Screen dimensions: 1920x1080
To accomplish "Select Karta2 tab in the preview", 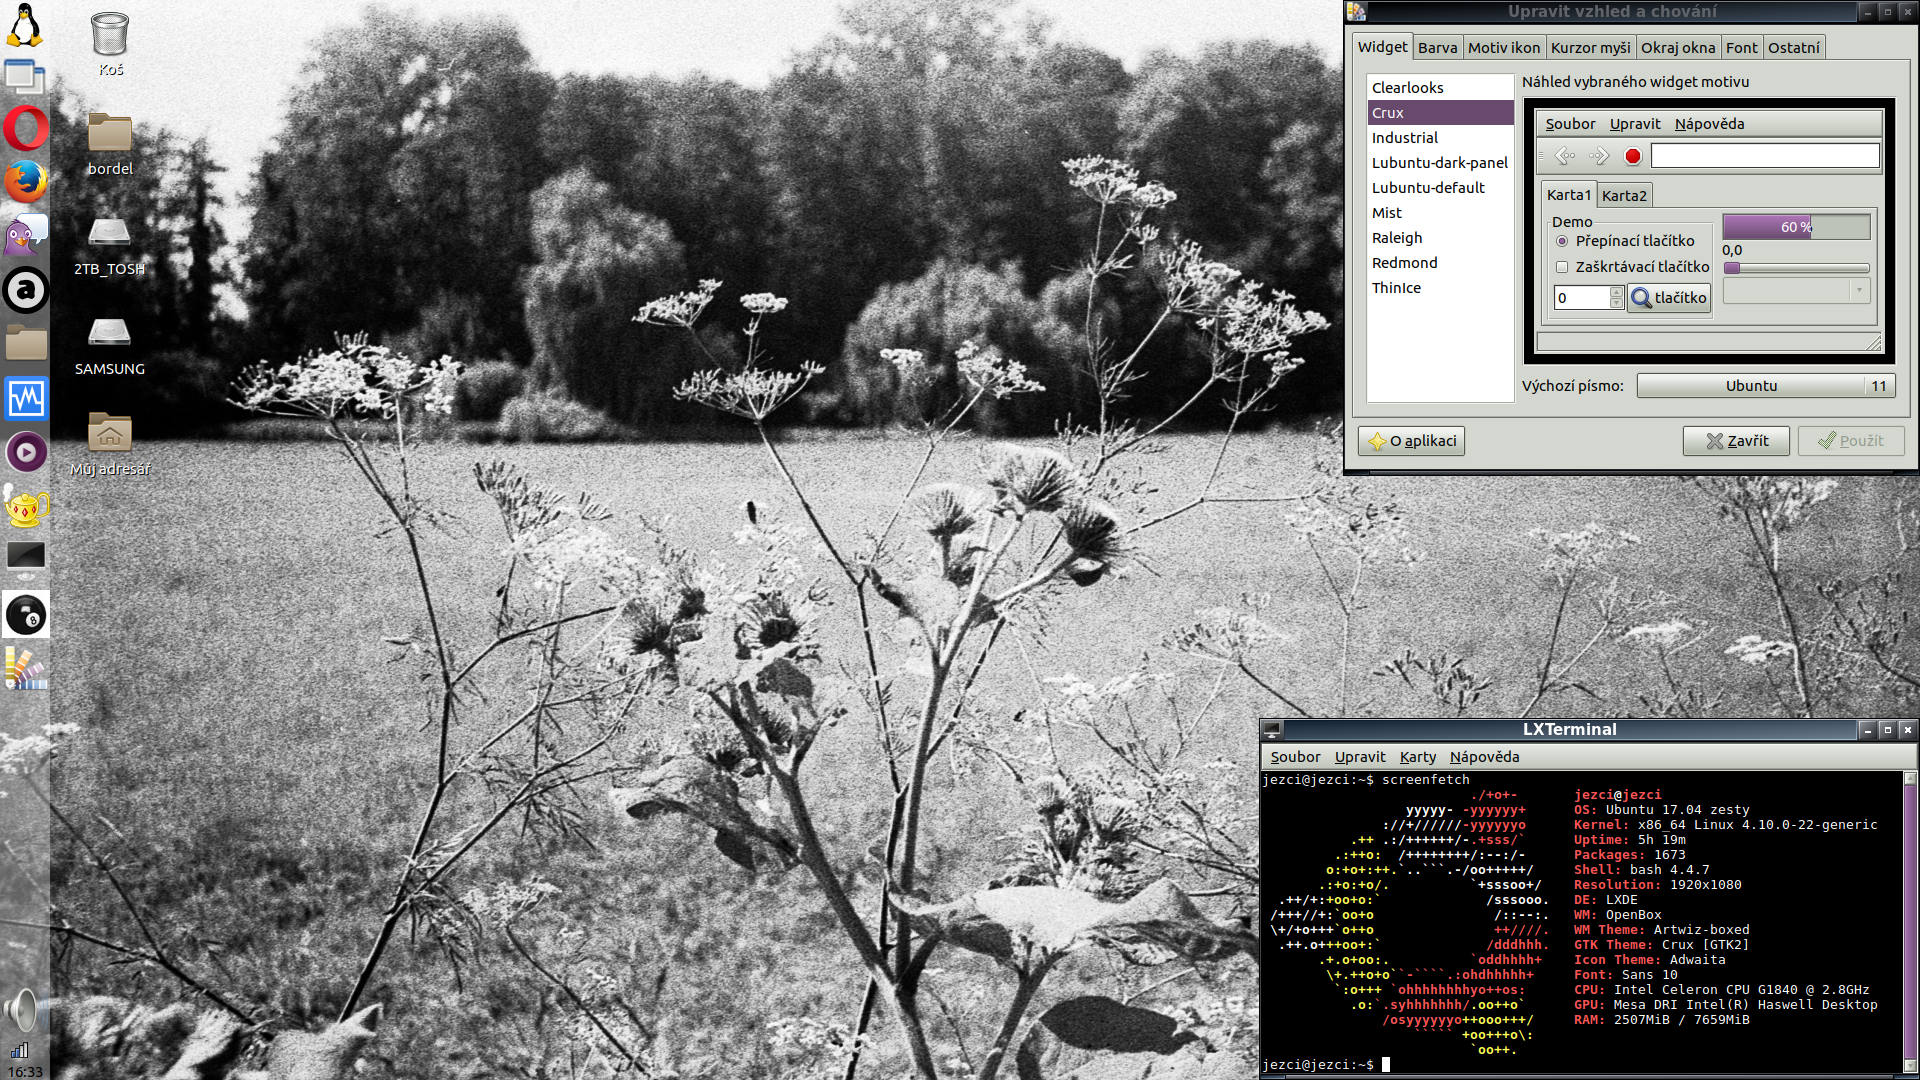I will coord(1624,196).
